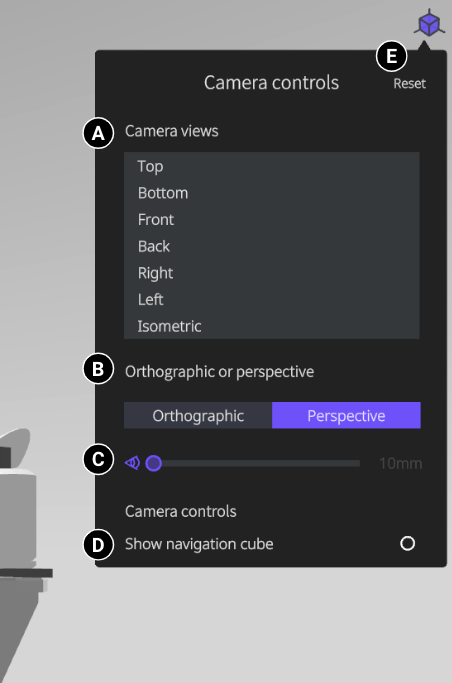The height and width of the screenshot is (683, 452).
Task: Switch projection to Orthographic
Action: [198, 416]
